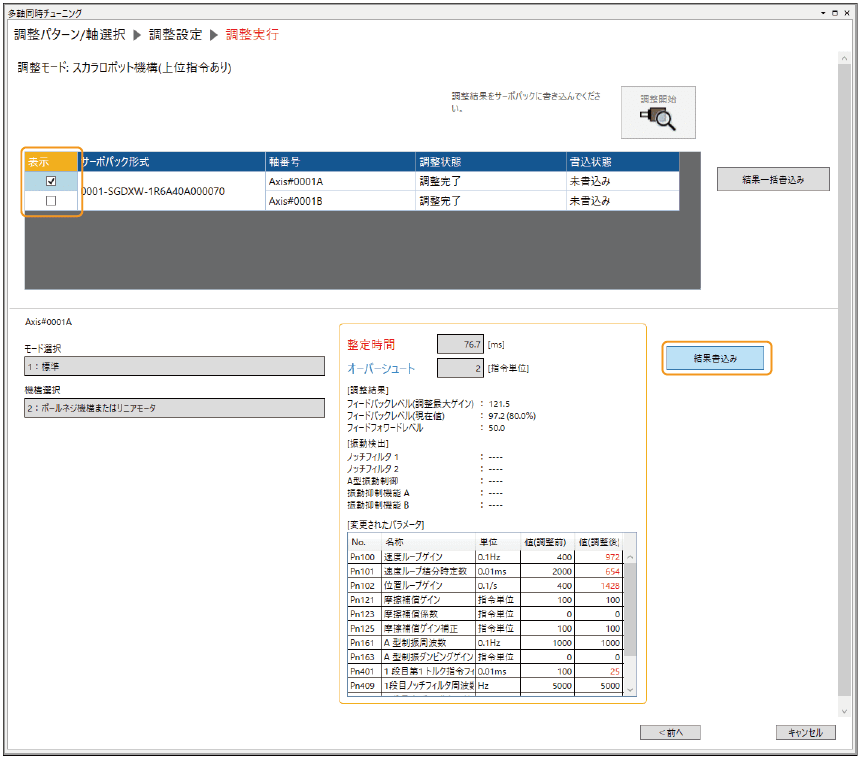
Task: Select the 調整実行 breadcrumb step
Action: 252,34
